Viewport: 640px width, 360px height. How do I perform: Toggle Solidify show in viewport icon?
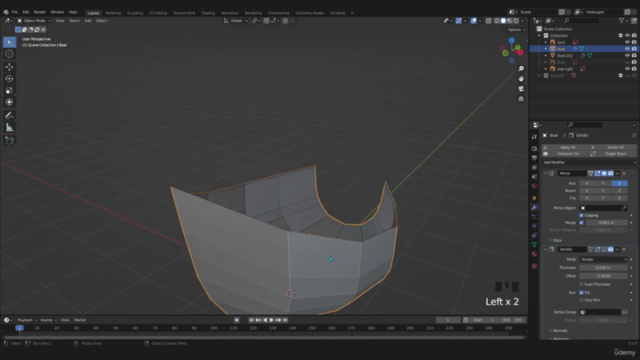(x=604, y=249)
